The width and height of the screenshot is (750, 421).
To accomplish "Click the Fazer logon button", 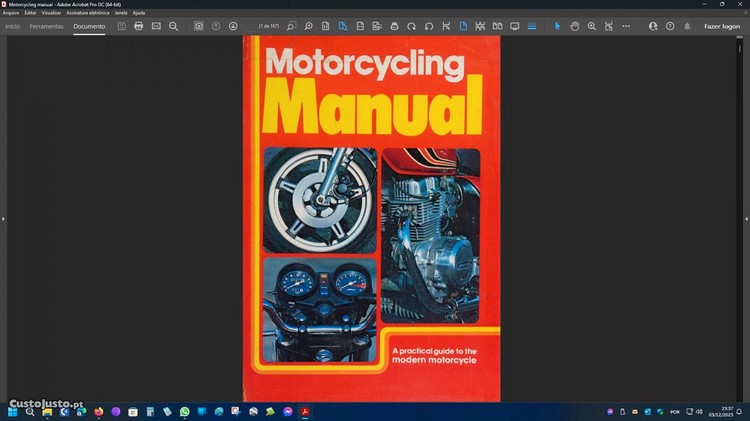I will pos(722,26).
